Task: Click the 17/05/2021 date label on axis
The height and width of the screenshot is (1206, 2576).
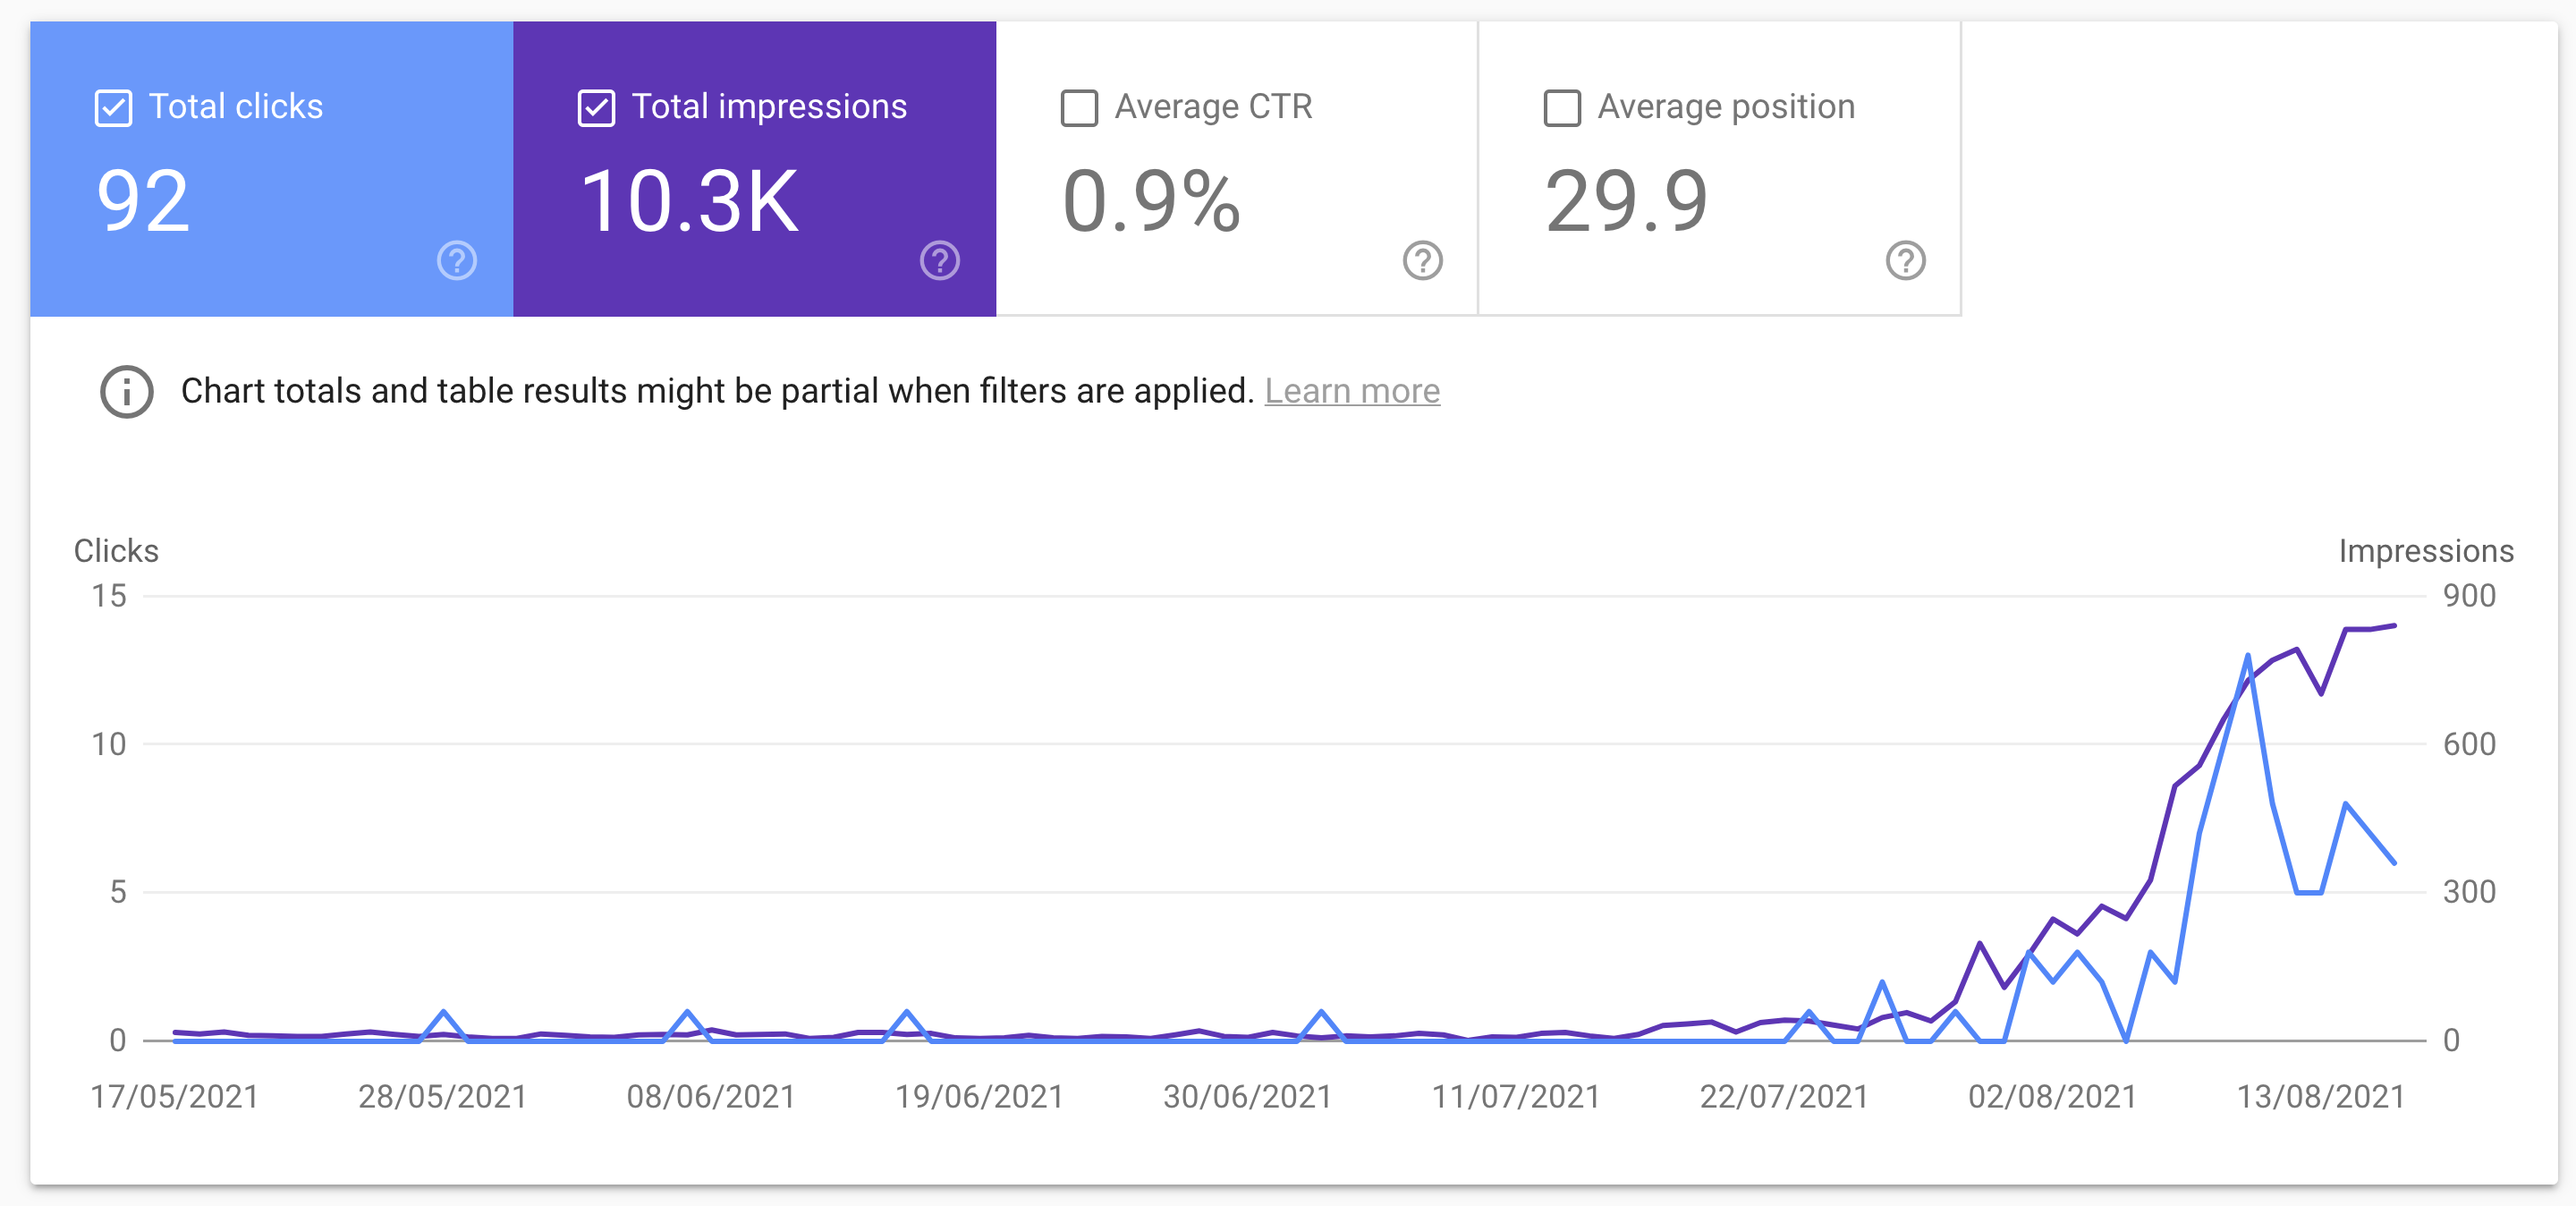Action: pos(175,1097)
